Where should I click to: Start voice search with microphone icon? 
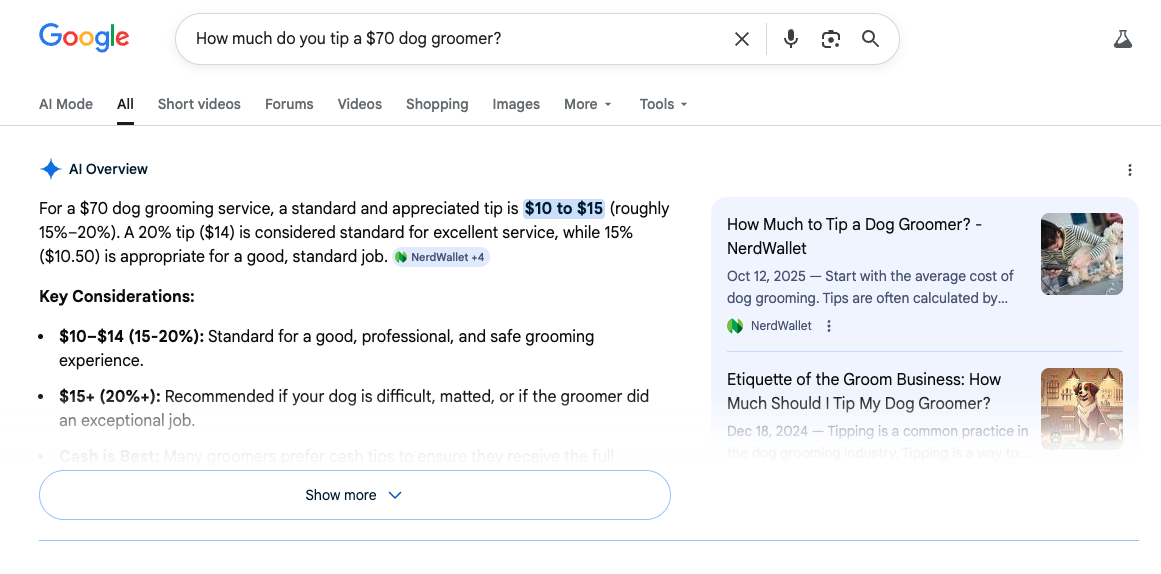pos(791,39)
